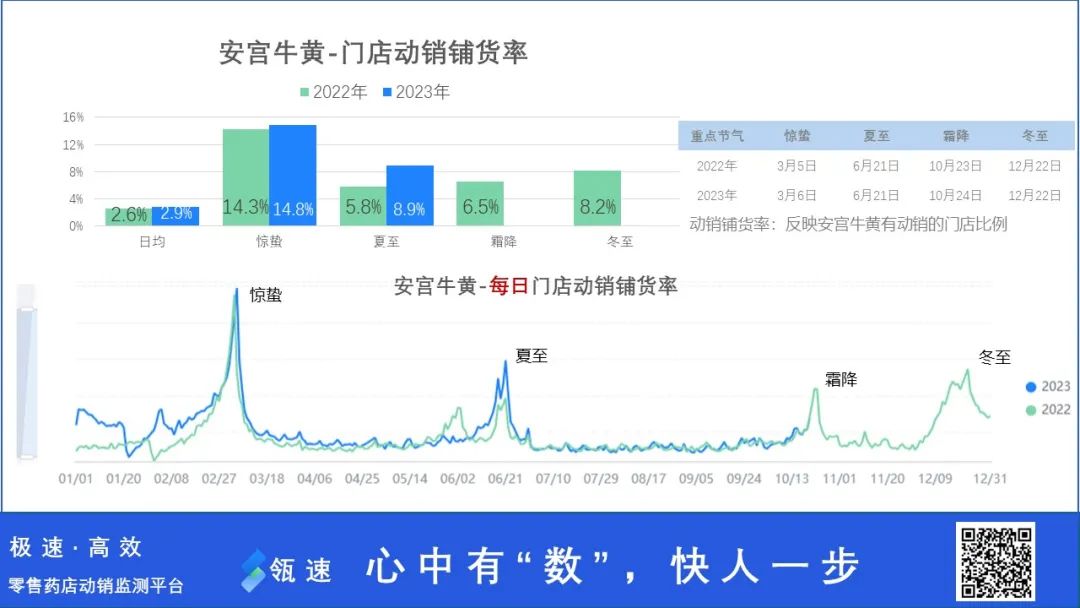The width and height of the screenshot is (1080, 608).
Task: Click the 12% y-axis label
Action: pos(73,145)
